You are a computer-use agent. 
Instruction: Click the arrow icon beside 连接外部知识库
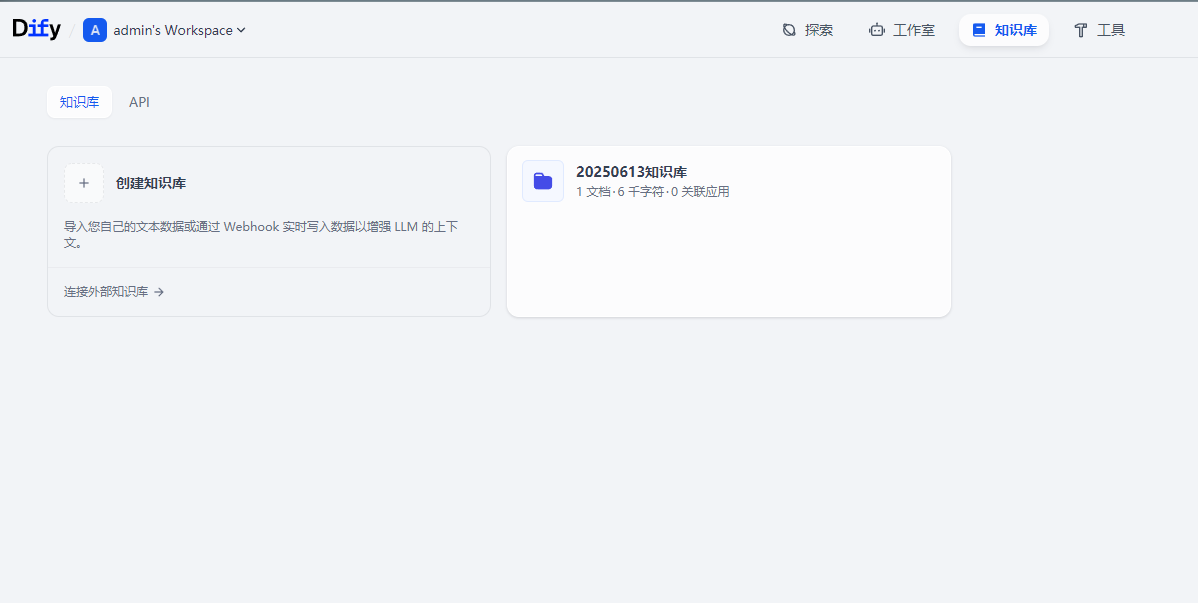tap(159, 292)
